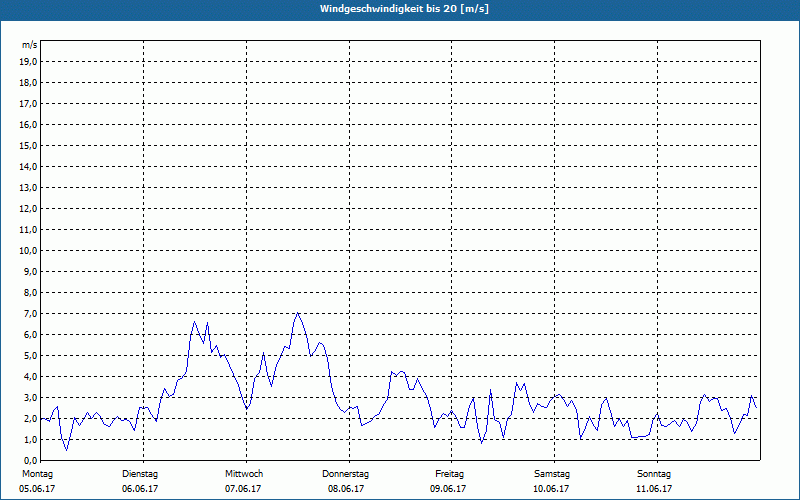Click the Montag day label
The width and height of the screenshot is (800, 500).
[x=36, y=473]
